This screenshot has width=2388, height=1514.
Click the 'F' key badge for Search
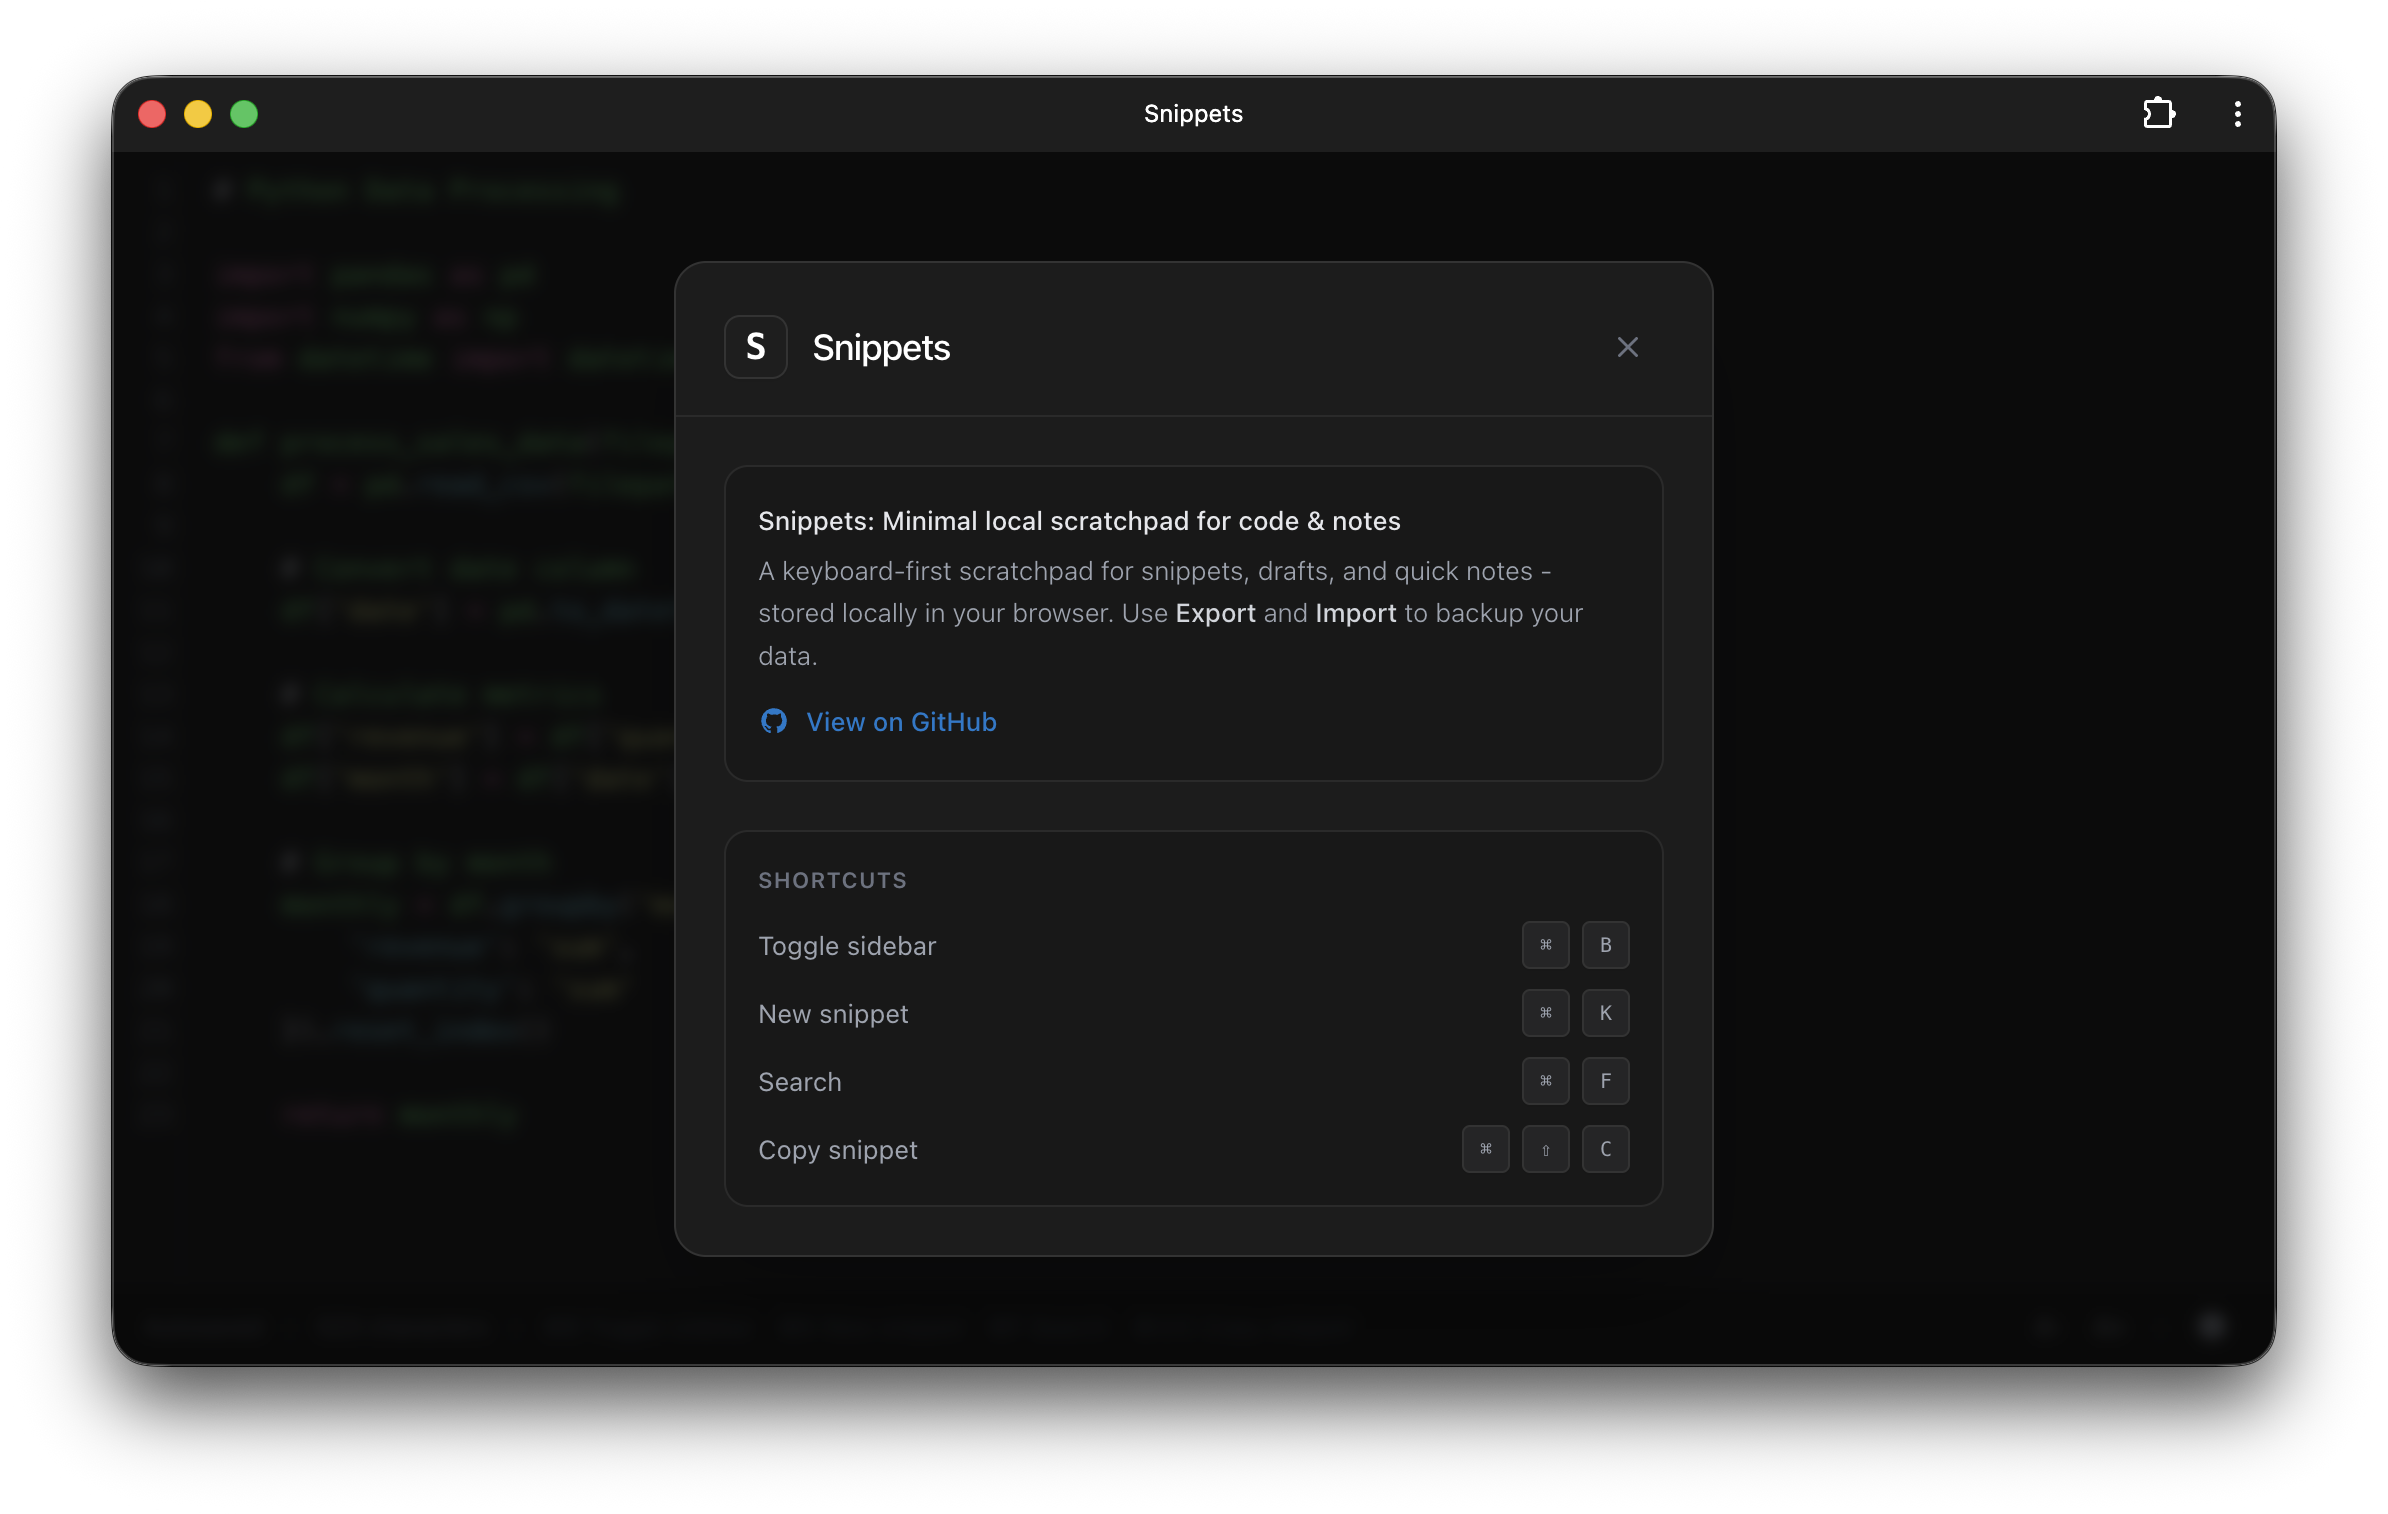(1605, 1081)
